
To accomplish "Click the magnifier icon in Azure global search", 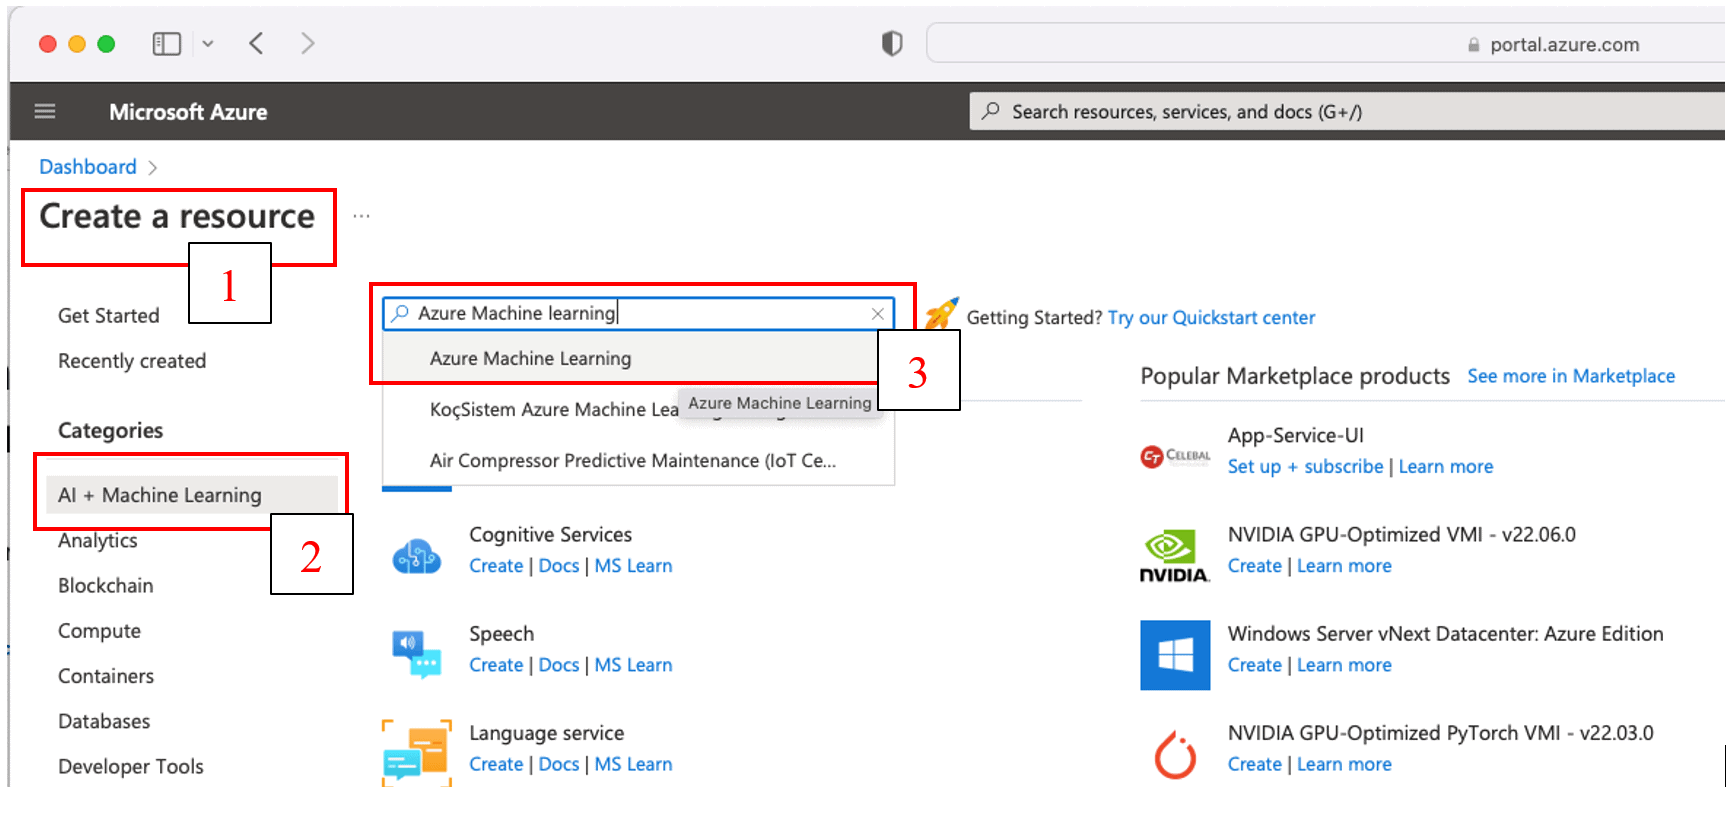I will [991, 111].
